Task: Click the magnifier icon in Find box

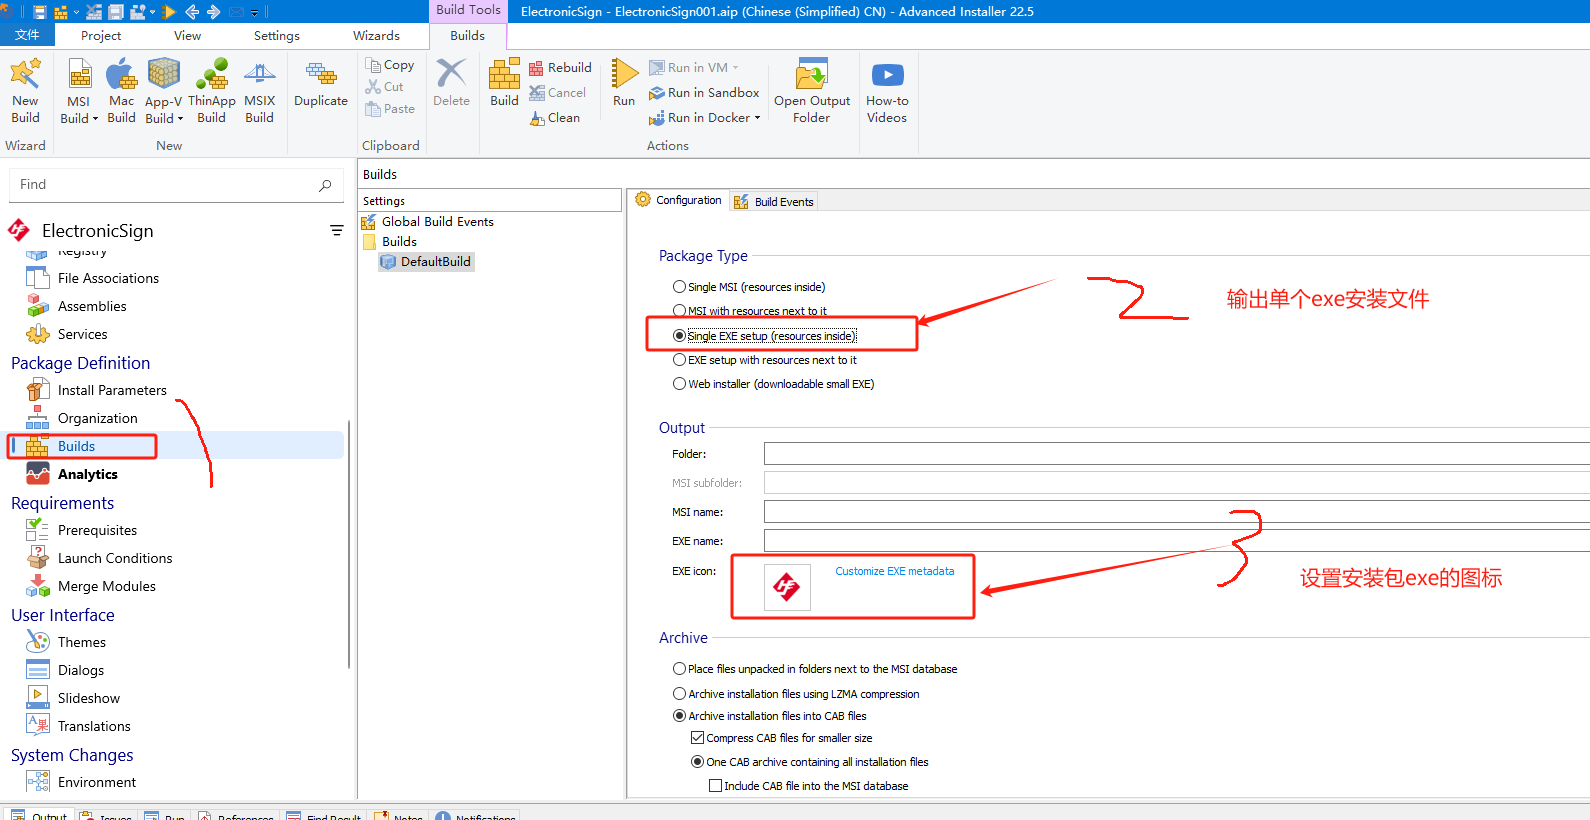Action: pos(325,185)
